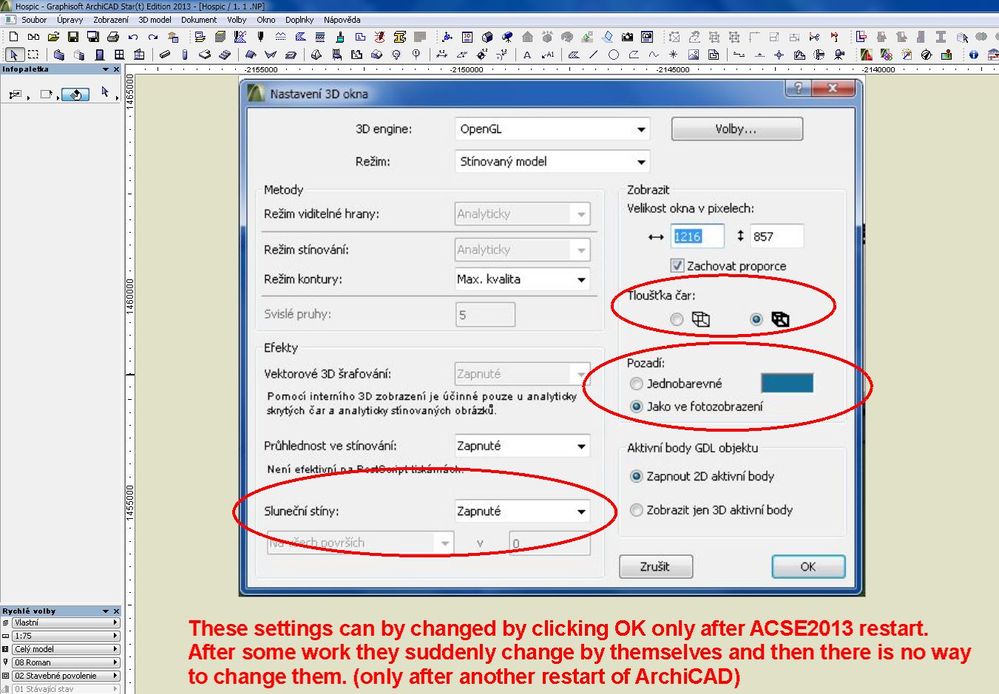
Task: Click the Zrušit button to cancel
Action: [656, 566]
